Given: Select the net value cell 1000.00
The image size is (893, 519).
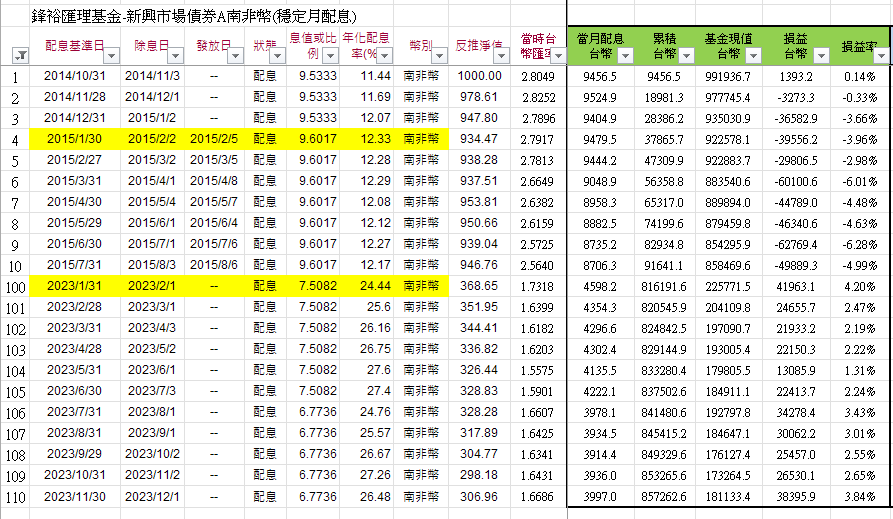Looking at the screenshot, I should point(479,76).
